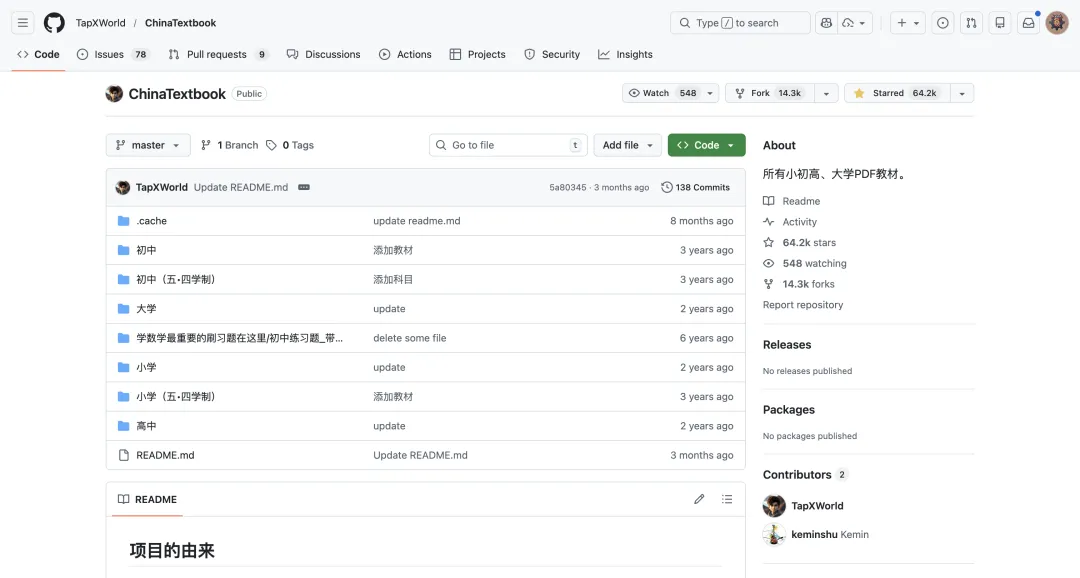Open the 小学 folder link
Viewport: 1080px width, 578px height.
click(x=146, y=367)
